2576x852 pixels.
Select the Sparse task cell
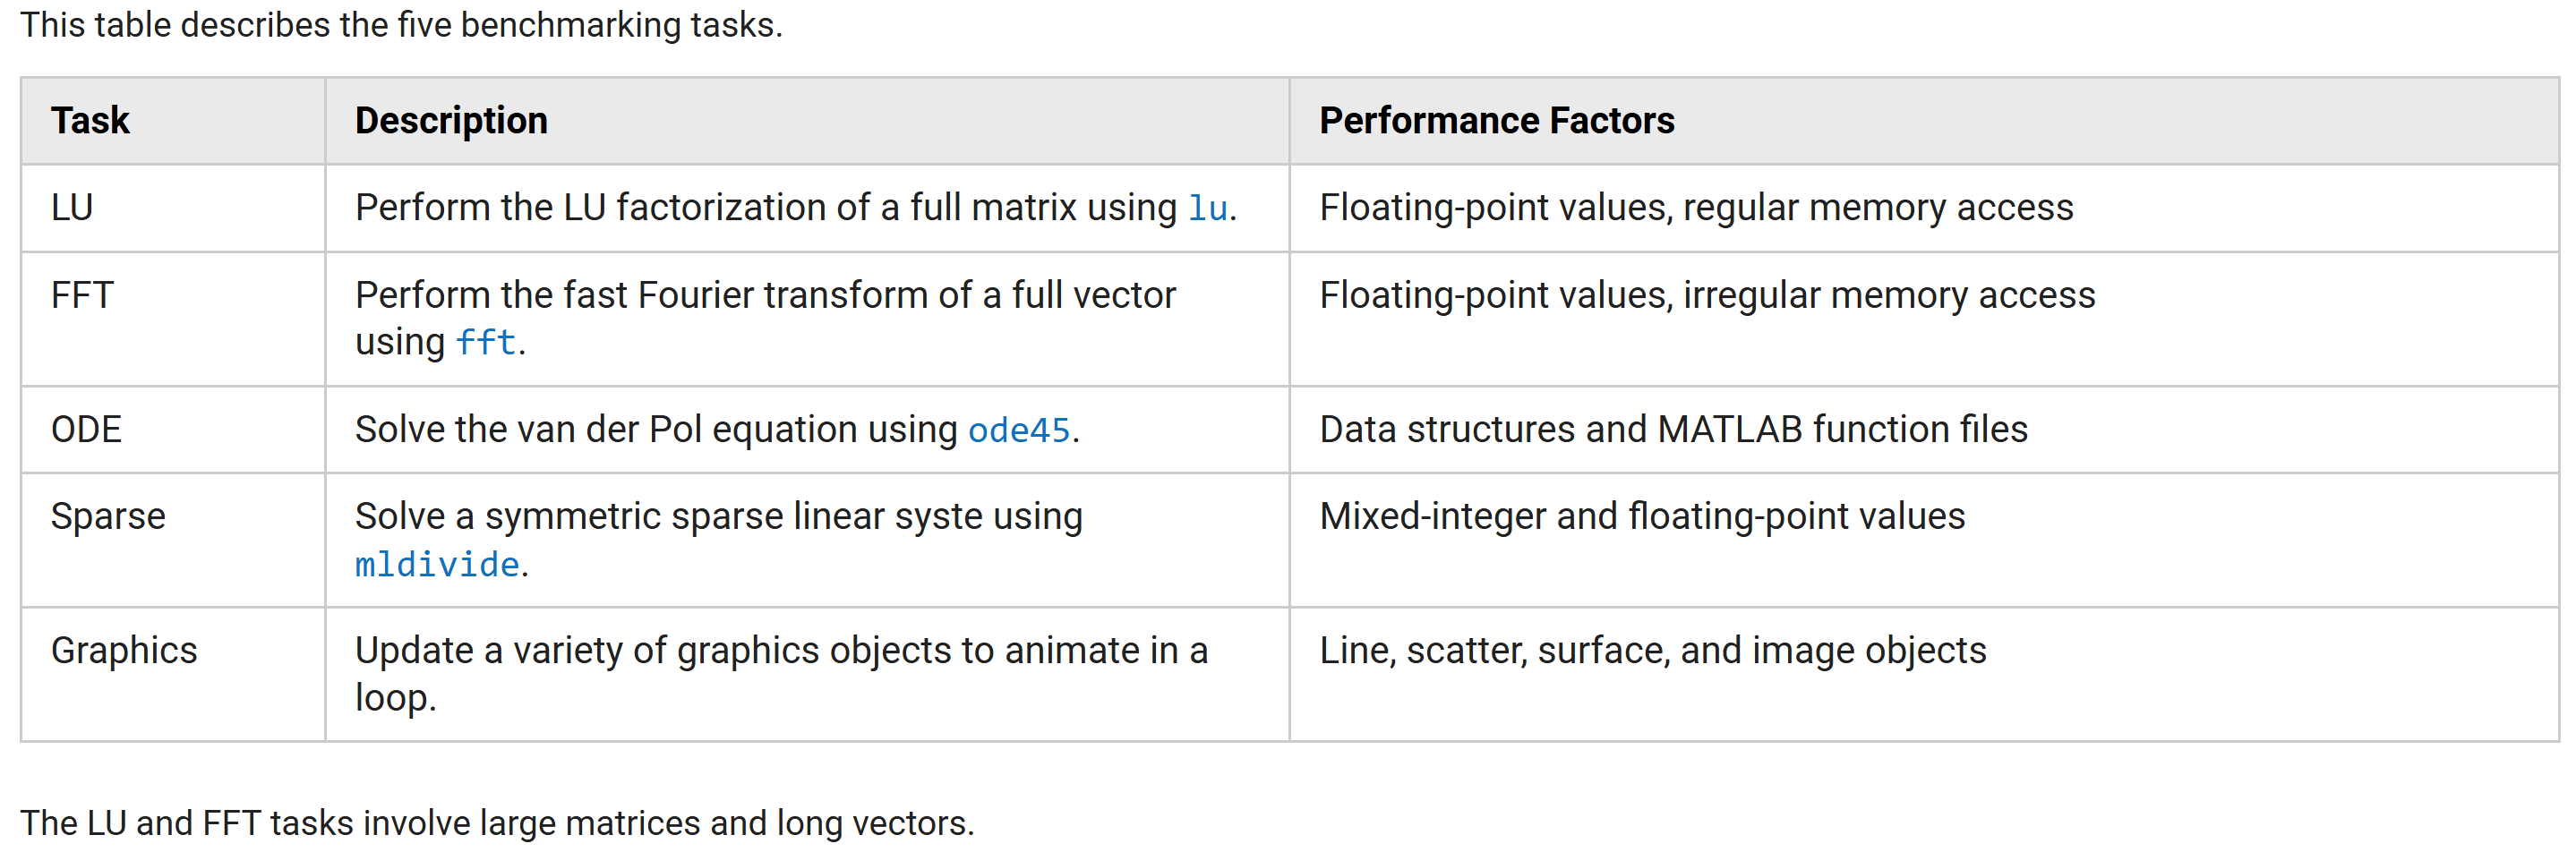click(x=108, y=517)
